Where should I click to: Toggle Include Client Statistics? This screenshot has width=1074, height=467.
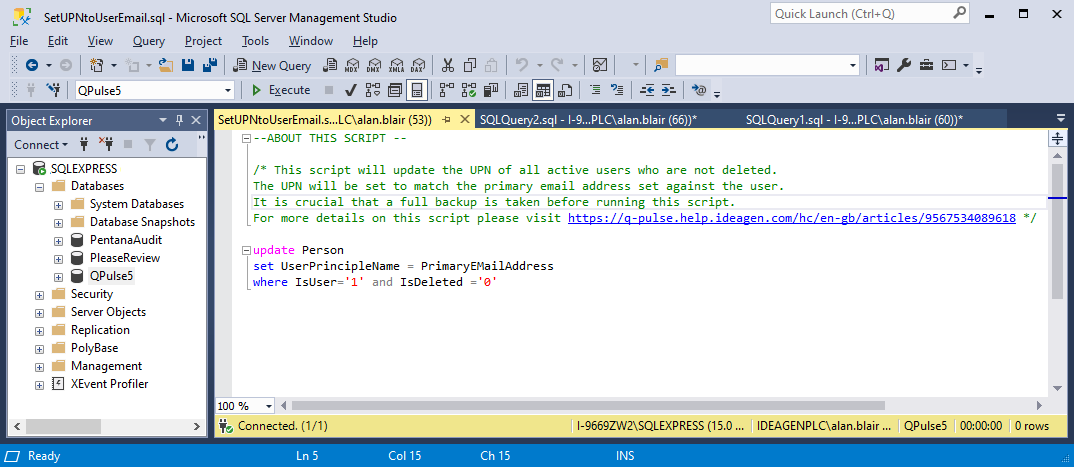[490, 90]
